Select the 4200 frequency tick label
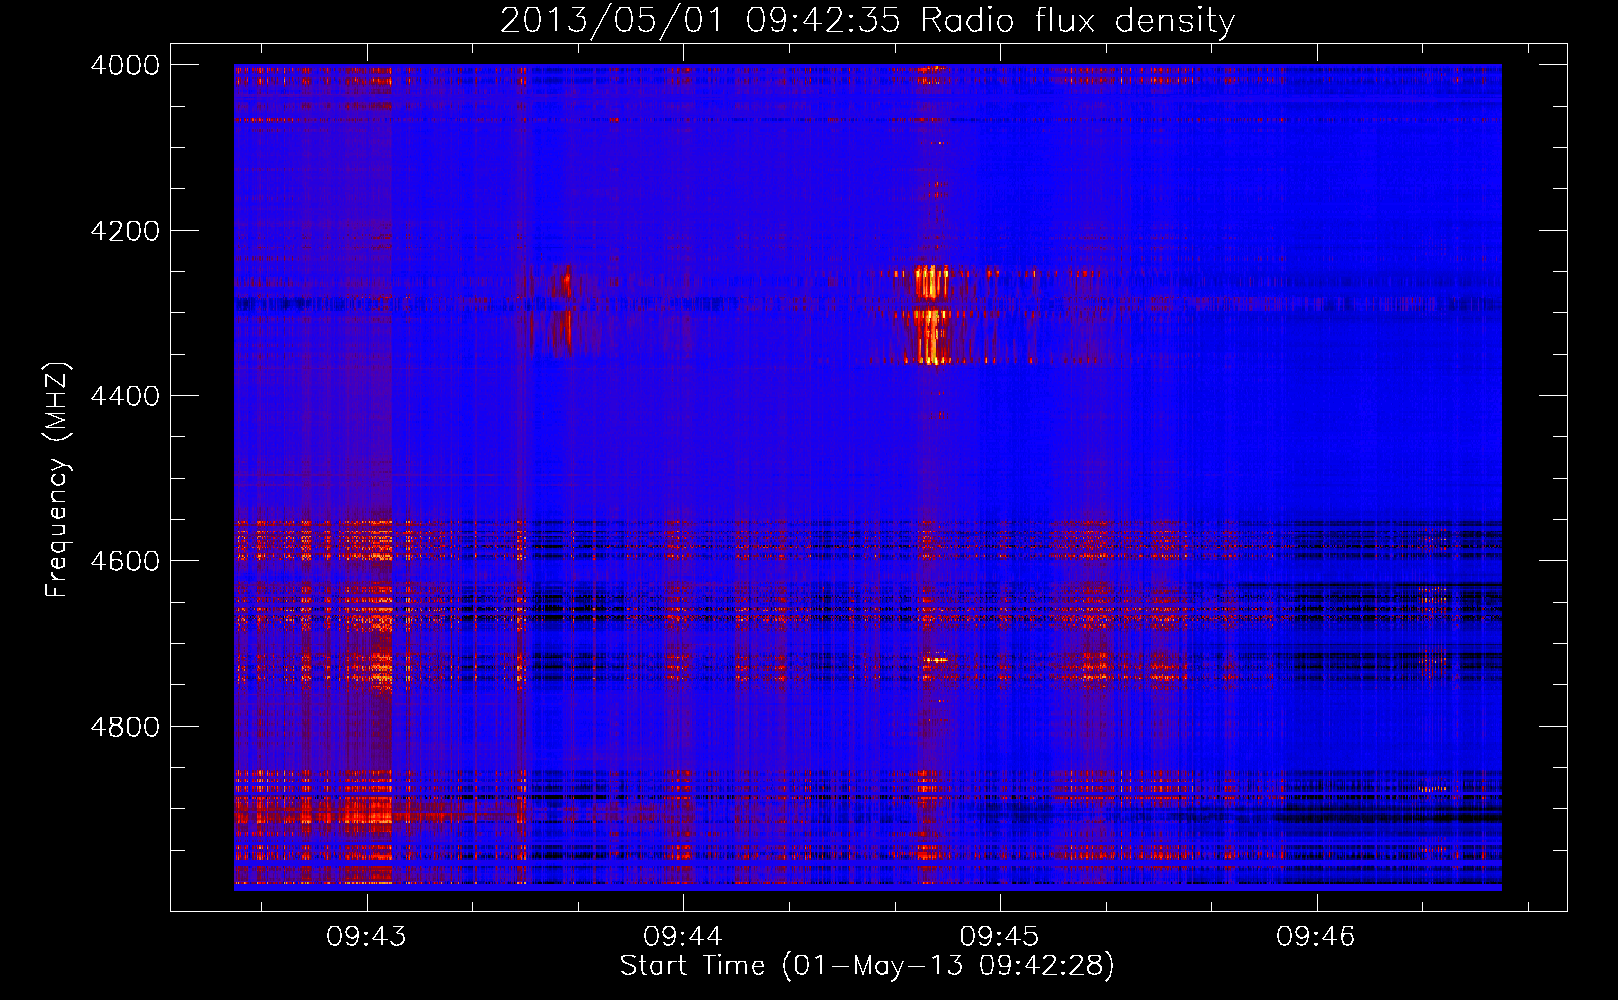Screen dimensions: 1618x1000 [x=125, y=231]
